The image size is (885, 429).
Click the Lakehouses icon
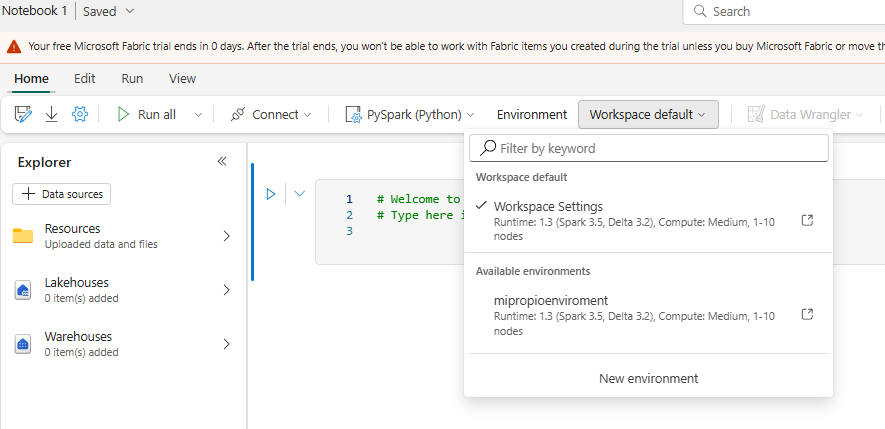pos(23,290)
